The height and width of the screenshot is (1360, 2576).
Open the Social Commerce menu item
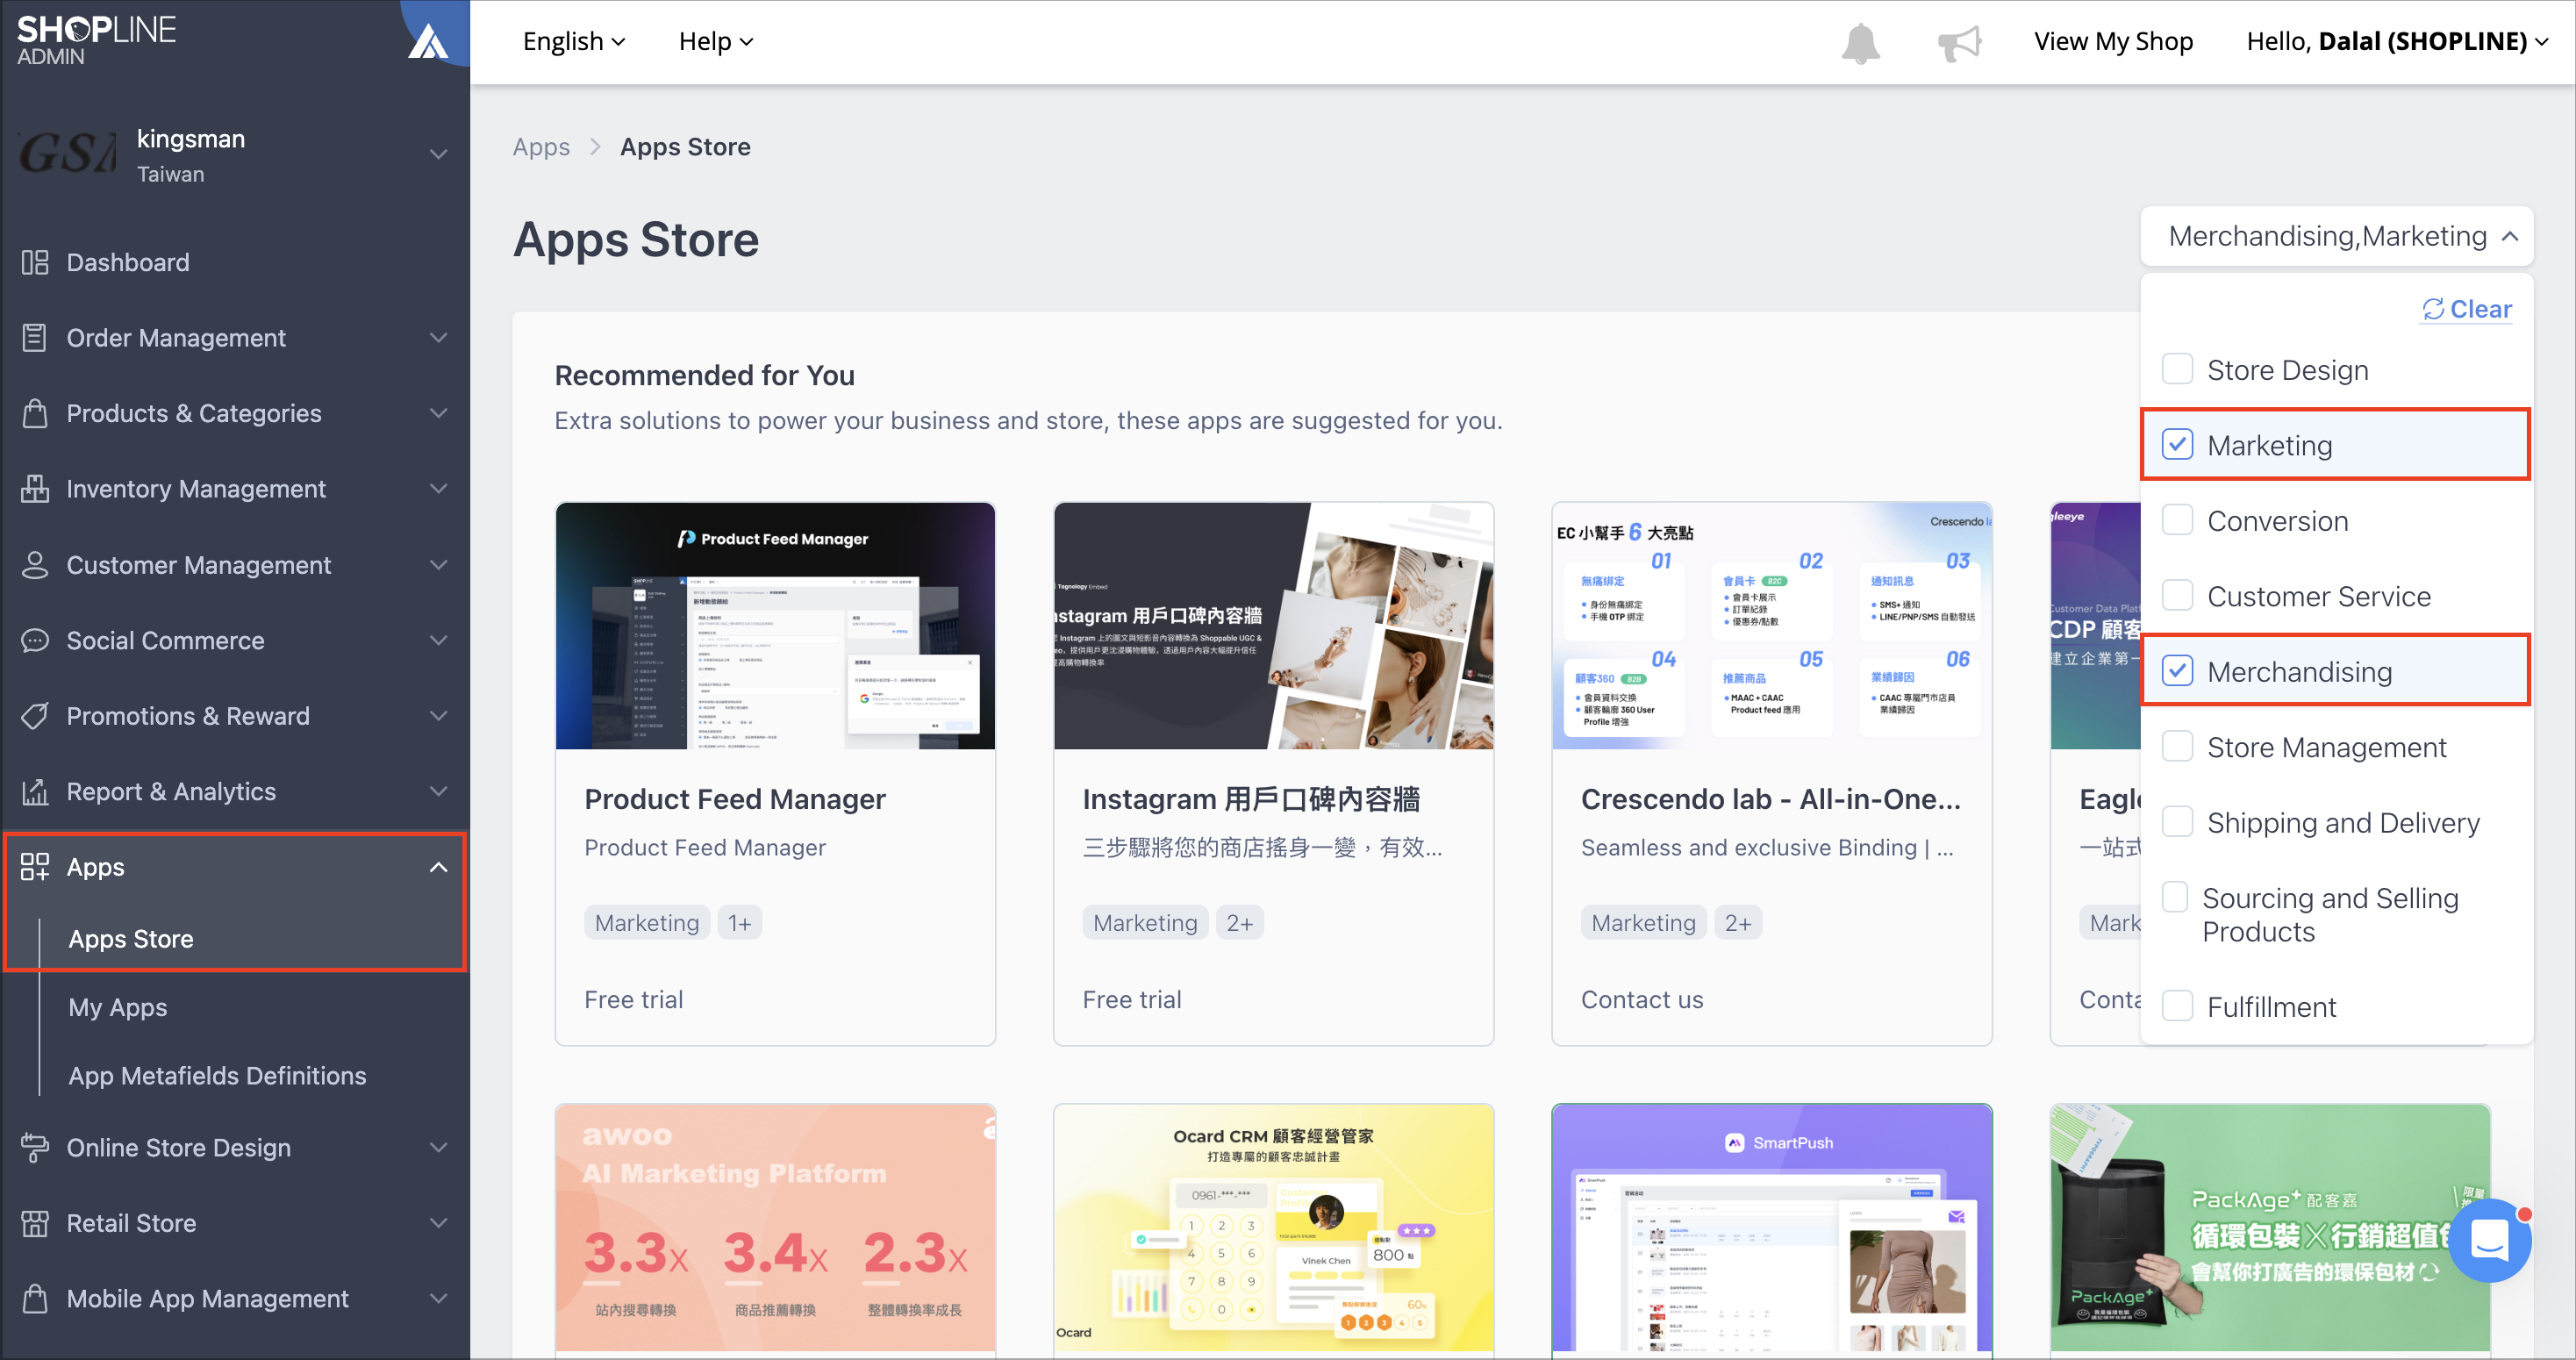[x=166, y=640]
